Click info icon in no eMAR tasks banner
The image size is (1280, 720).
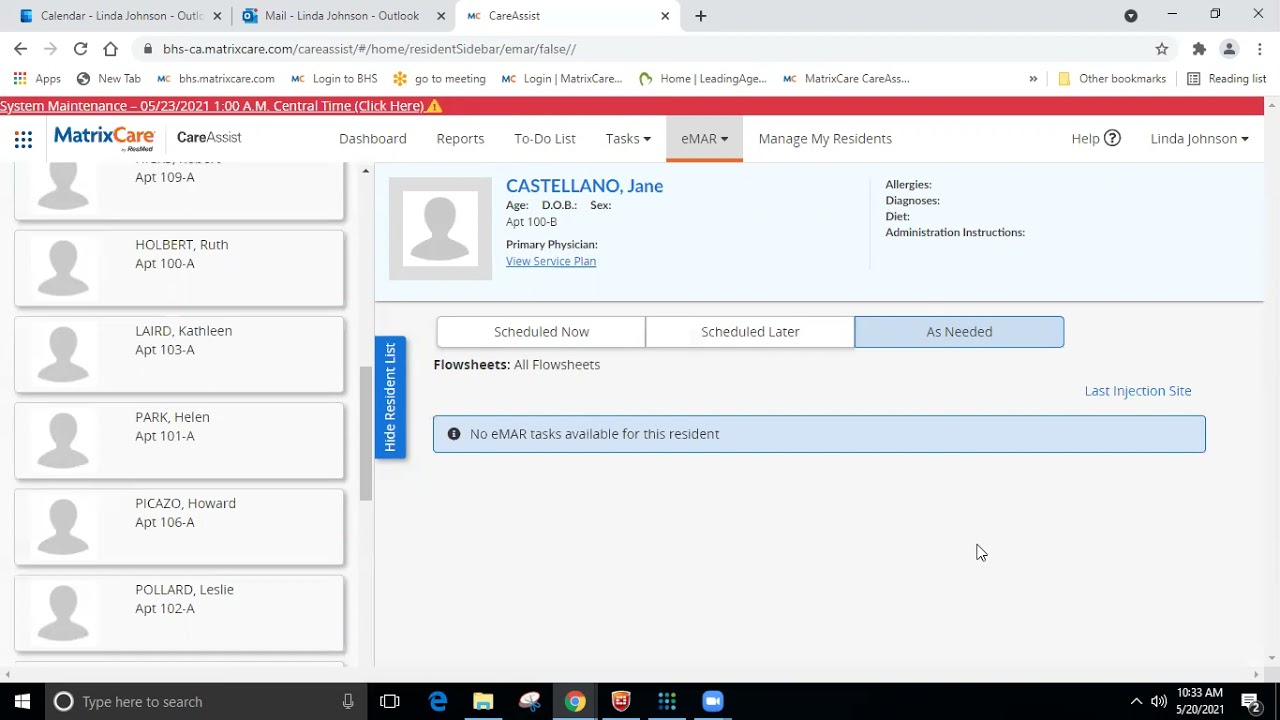coord(454,434)
